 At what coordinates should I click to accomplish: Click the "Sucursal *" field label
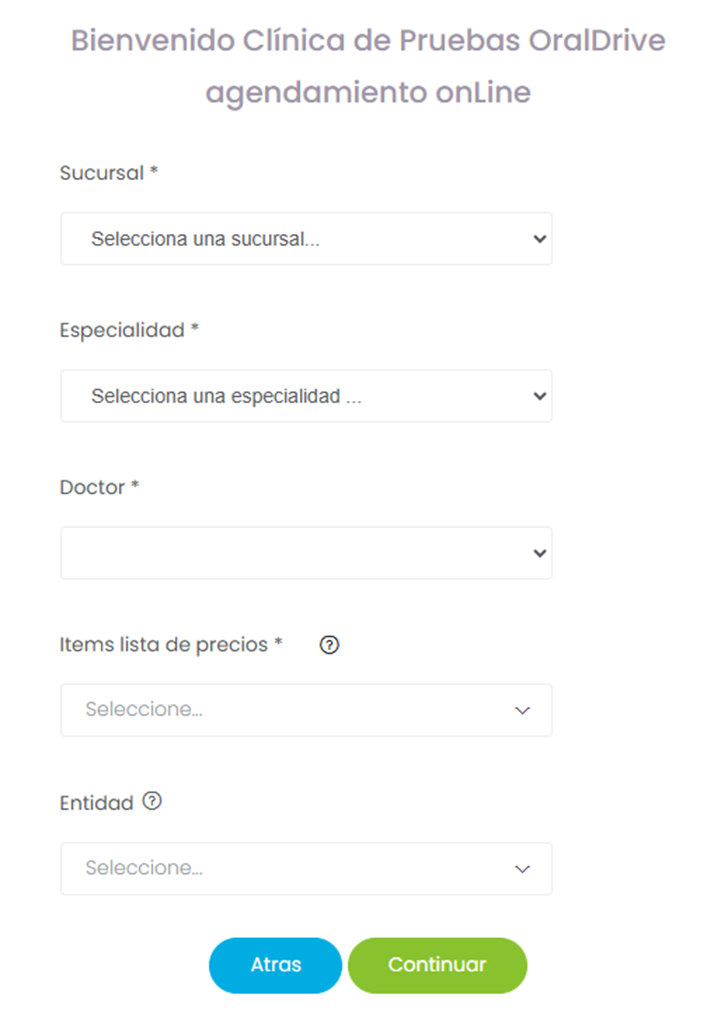tap(109, 172)
